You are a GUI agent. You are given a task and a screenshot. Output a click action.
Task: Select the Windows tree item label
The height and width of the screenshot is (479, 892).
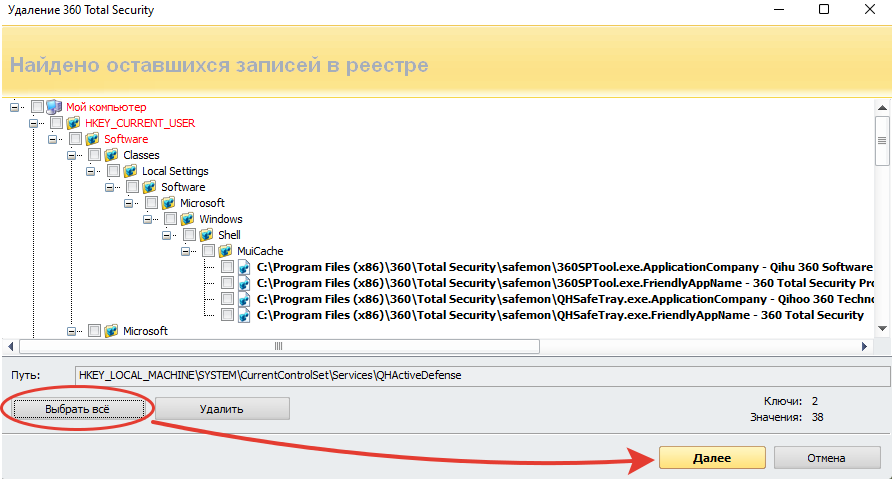pos(221,219)
